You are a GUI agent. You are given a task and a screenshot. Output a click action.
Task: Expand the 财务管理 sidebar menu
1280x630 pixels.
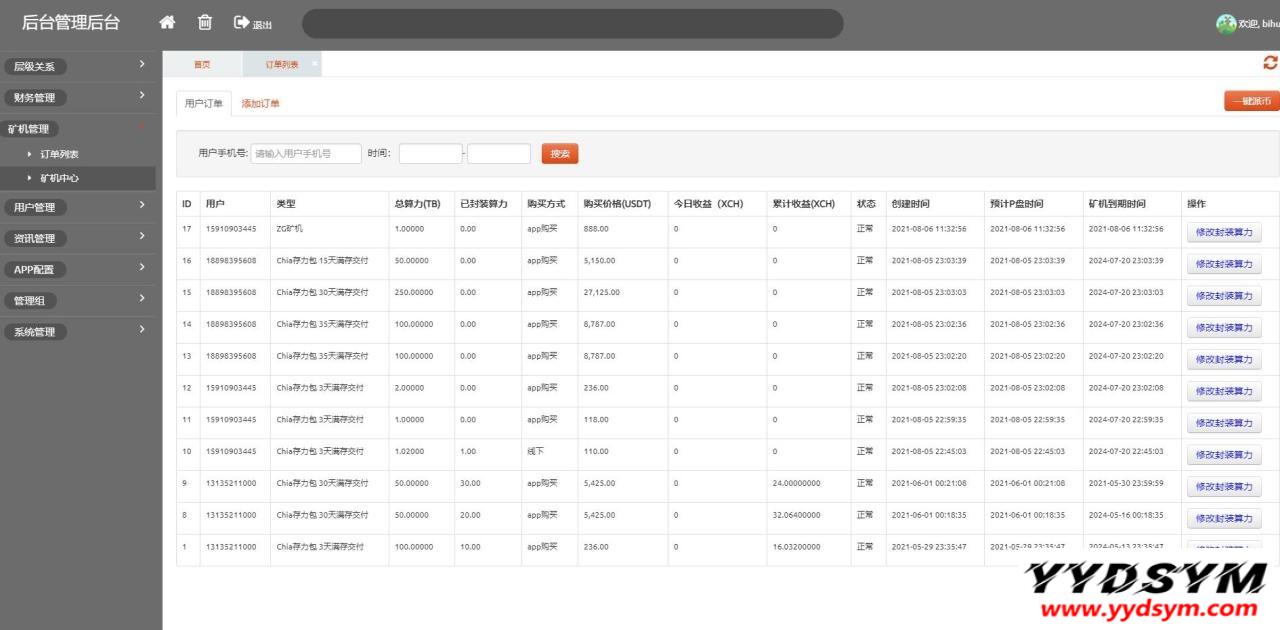[x=78, y=97]
